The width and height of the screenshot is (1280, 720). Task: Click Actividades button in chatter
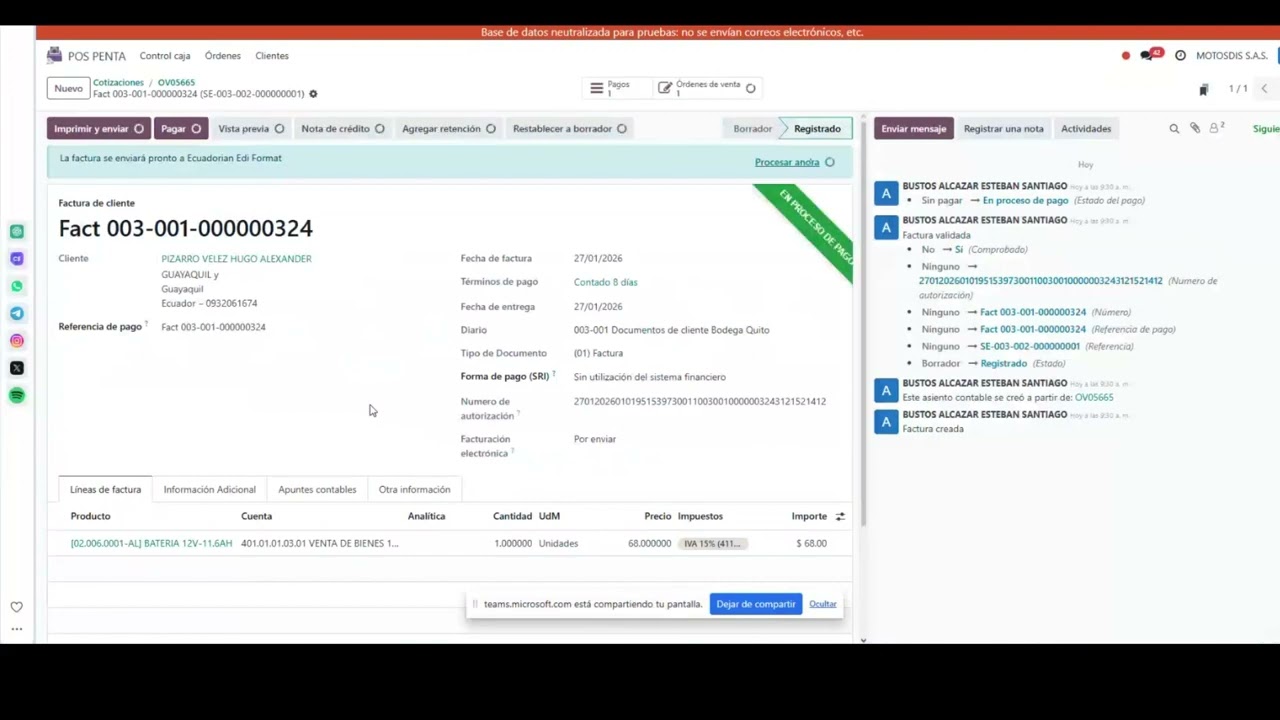coord(1086,128)
